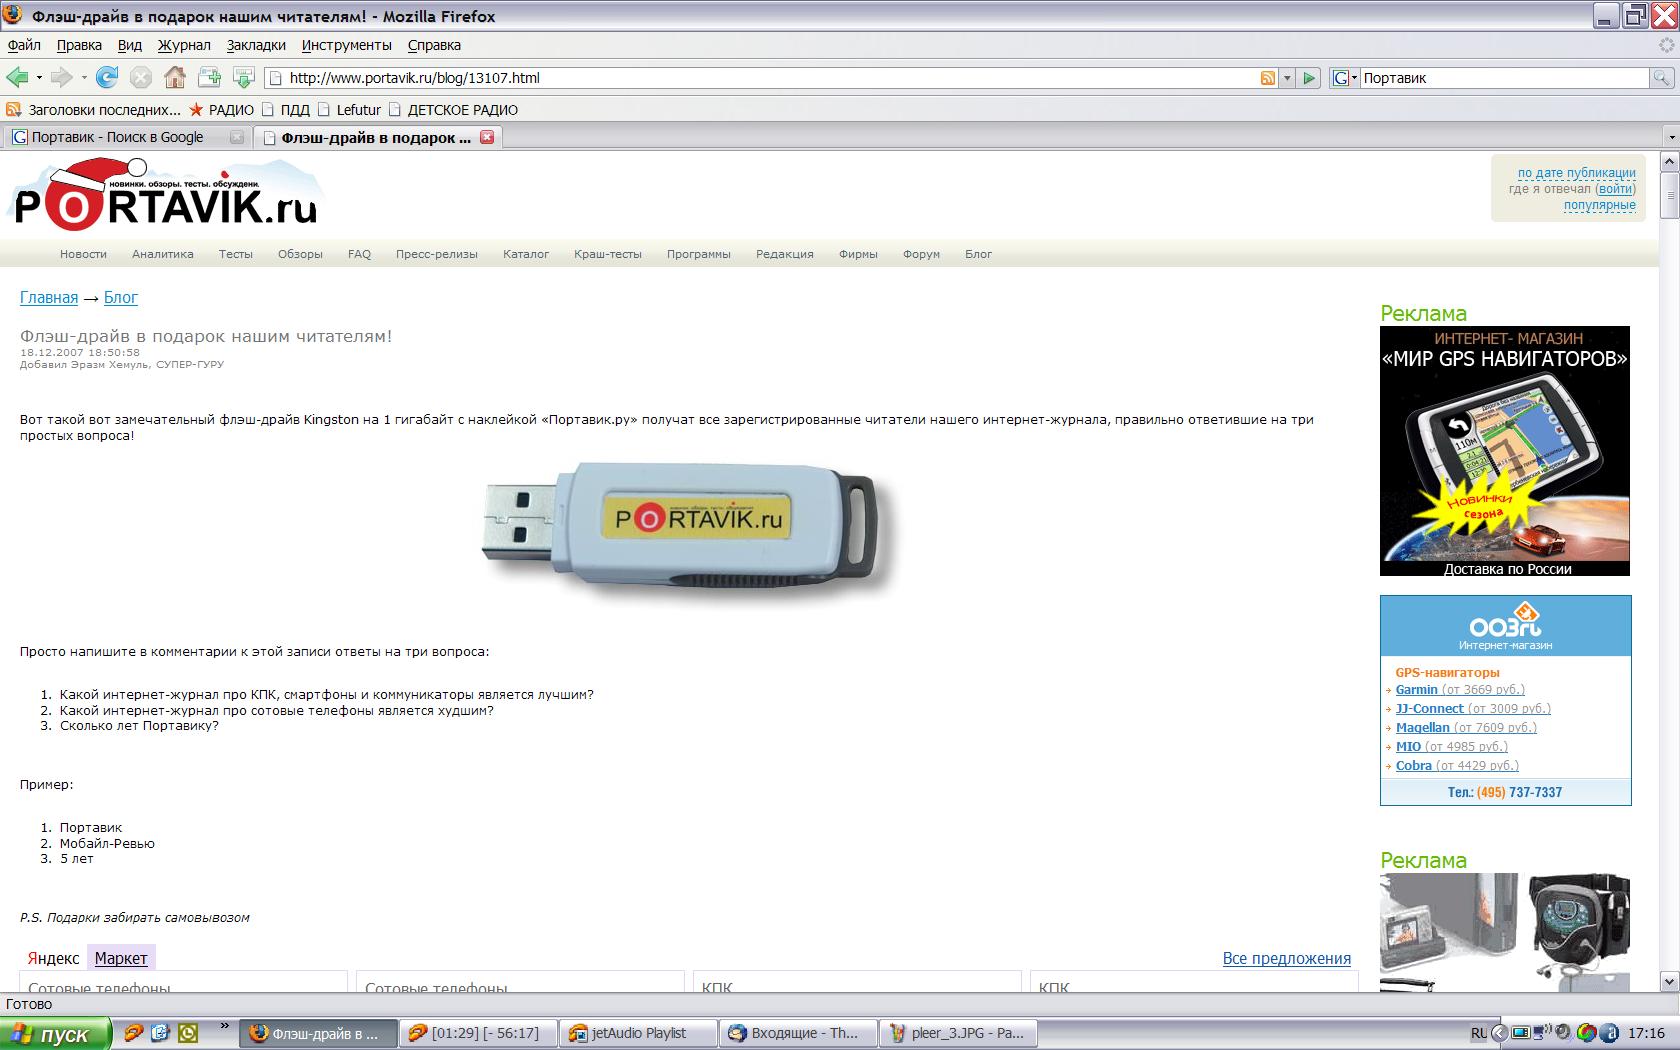Viewport: 1680px width, 1050px height.
Task: Click the 'Все предложения' link
Action: click(1287, 958)
